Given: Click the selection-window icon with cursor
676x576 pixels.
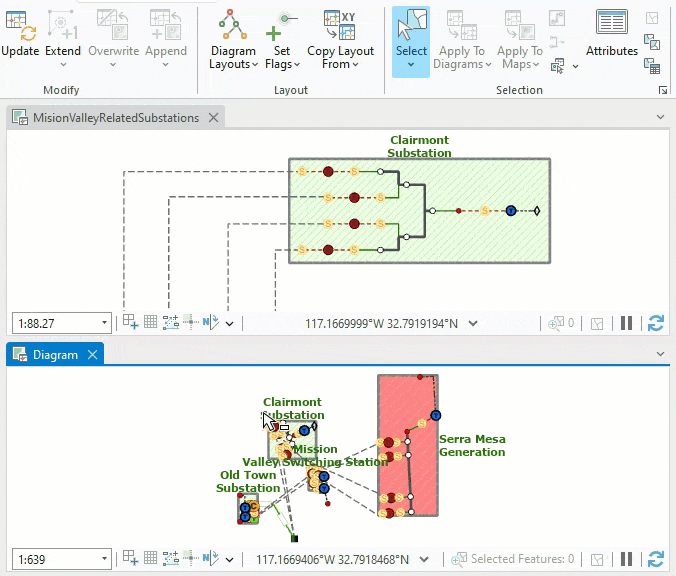Looking at the screenshot, I should tap(557, 66).
